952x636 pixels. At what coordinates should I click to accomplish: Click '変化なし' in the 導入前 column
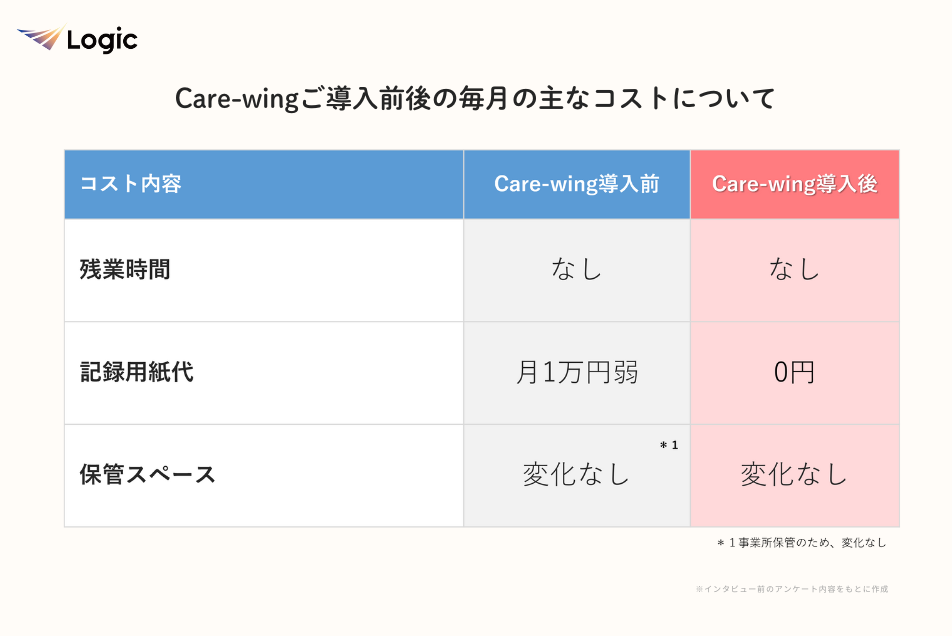pos(577,474)
